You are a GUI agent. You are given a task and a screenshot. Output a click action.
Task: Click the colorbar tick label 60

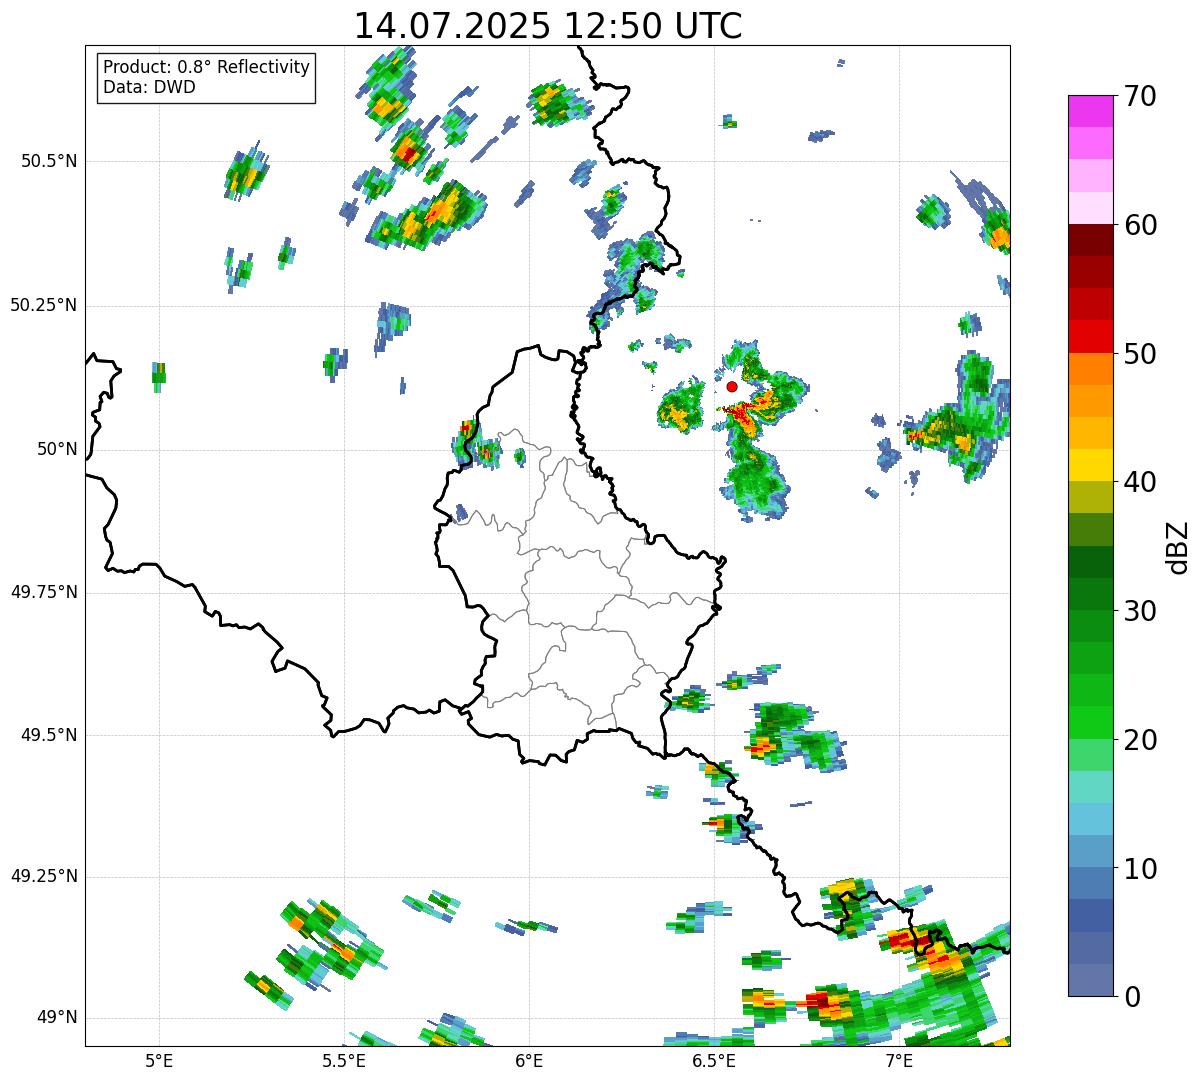click(x=1139, y=226)
